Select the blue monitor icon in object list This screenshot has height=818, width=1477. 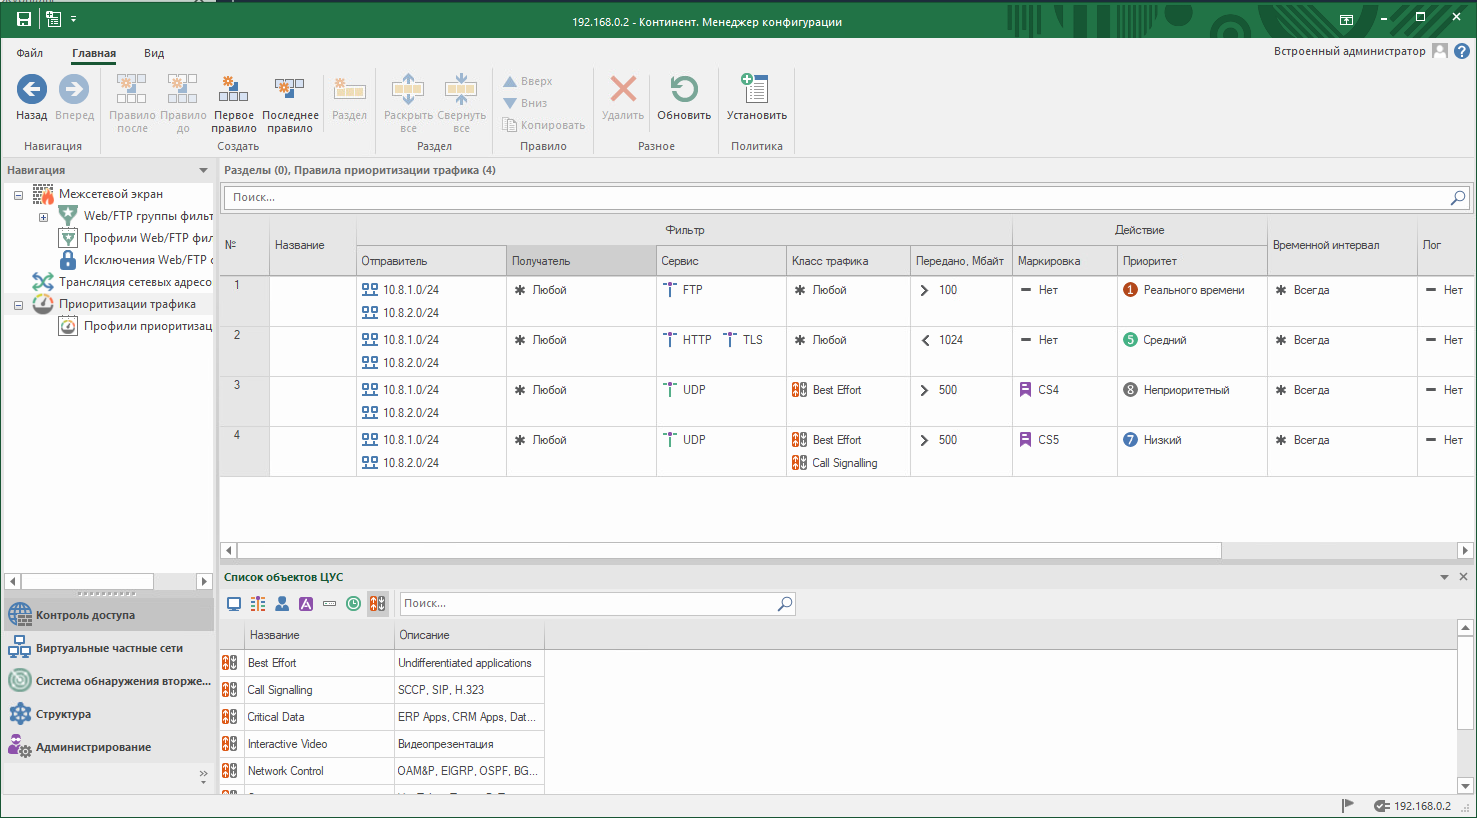pyautogui.click(x=234, y=604)
